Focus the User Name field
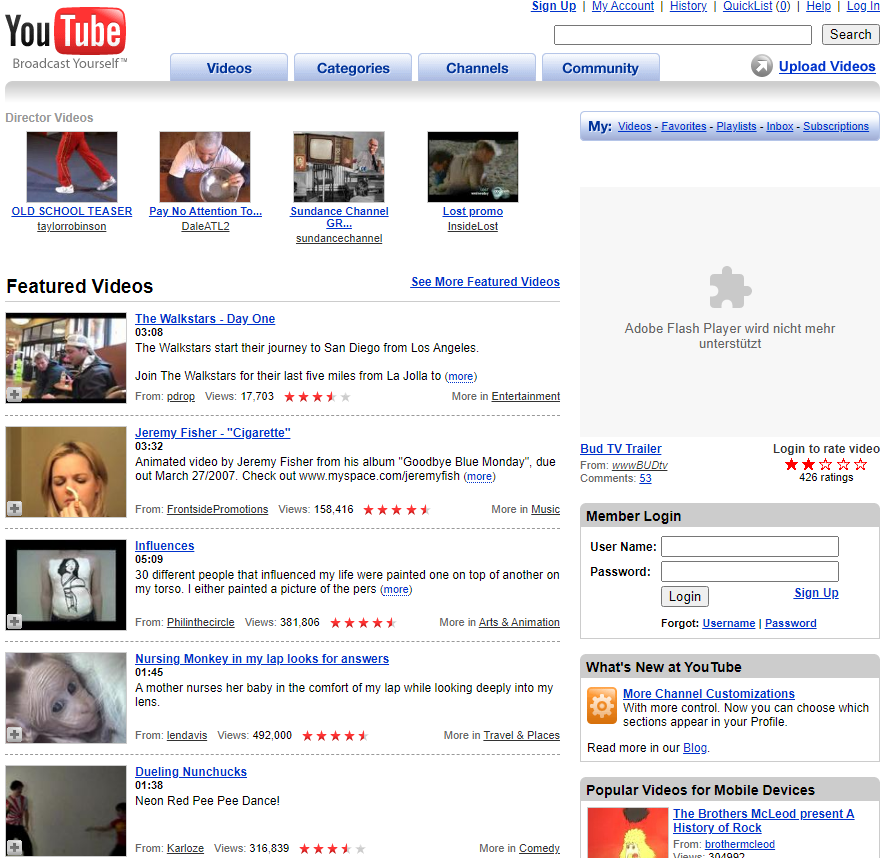The image size is (887, 858). click(x=750, y=546)
